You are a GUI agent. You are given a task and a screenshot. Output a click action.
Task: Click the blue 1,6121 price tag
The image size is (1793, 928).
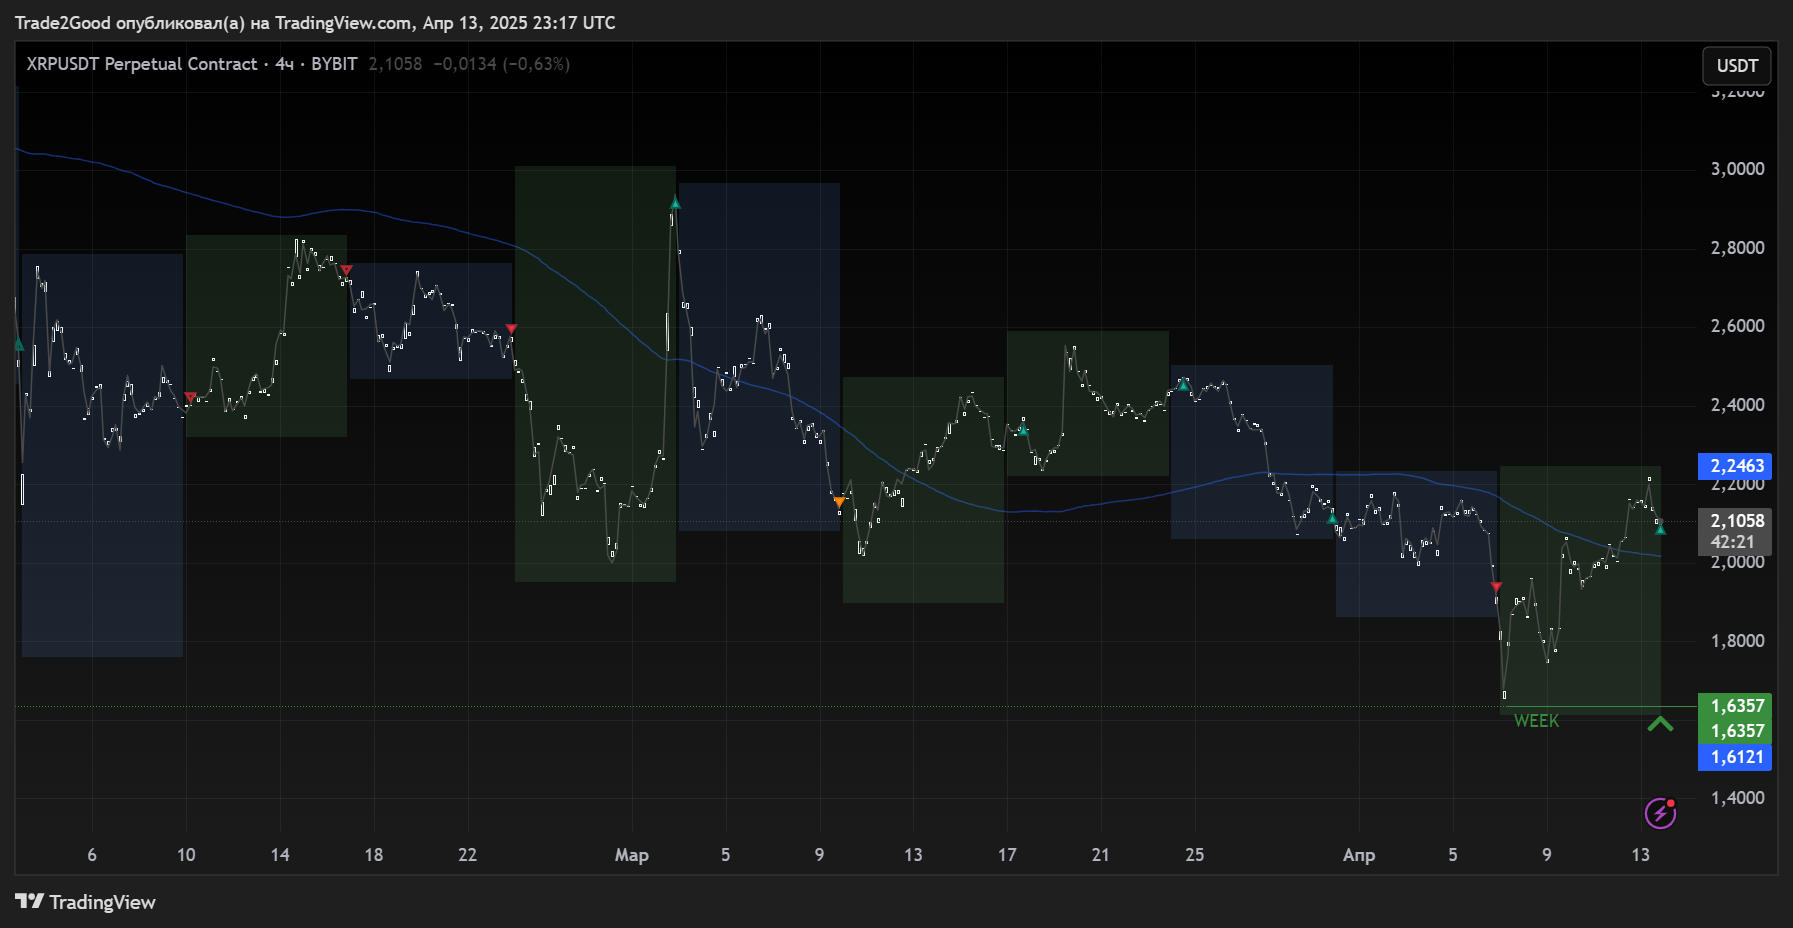tap(1735, 757)
